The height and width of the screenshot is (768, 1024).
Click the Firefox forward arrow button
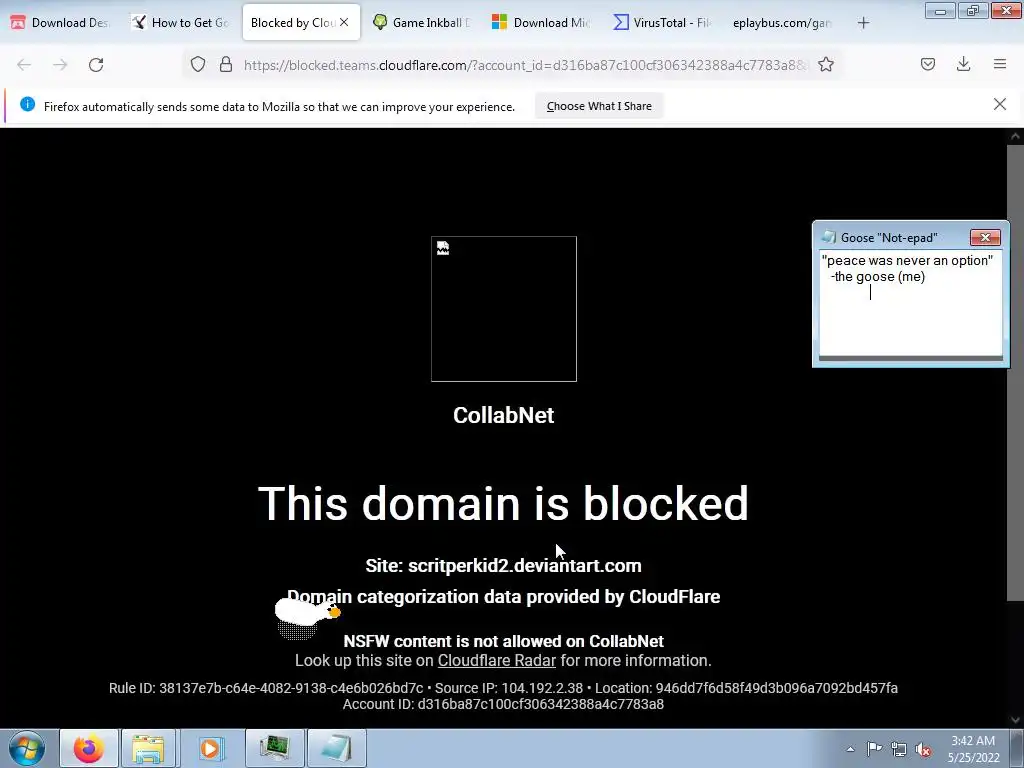[60, 65]
